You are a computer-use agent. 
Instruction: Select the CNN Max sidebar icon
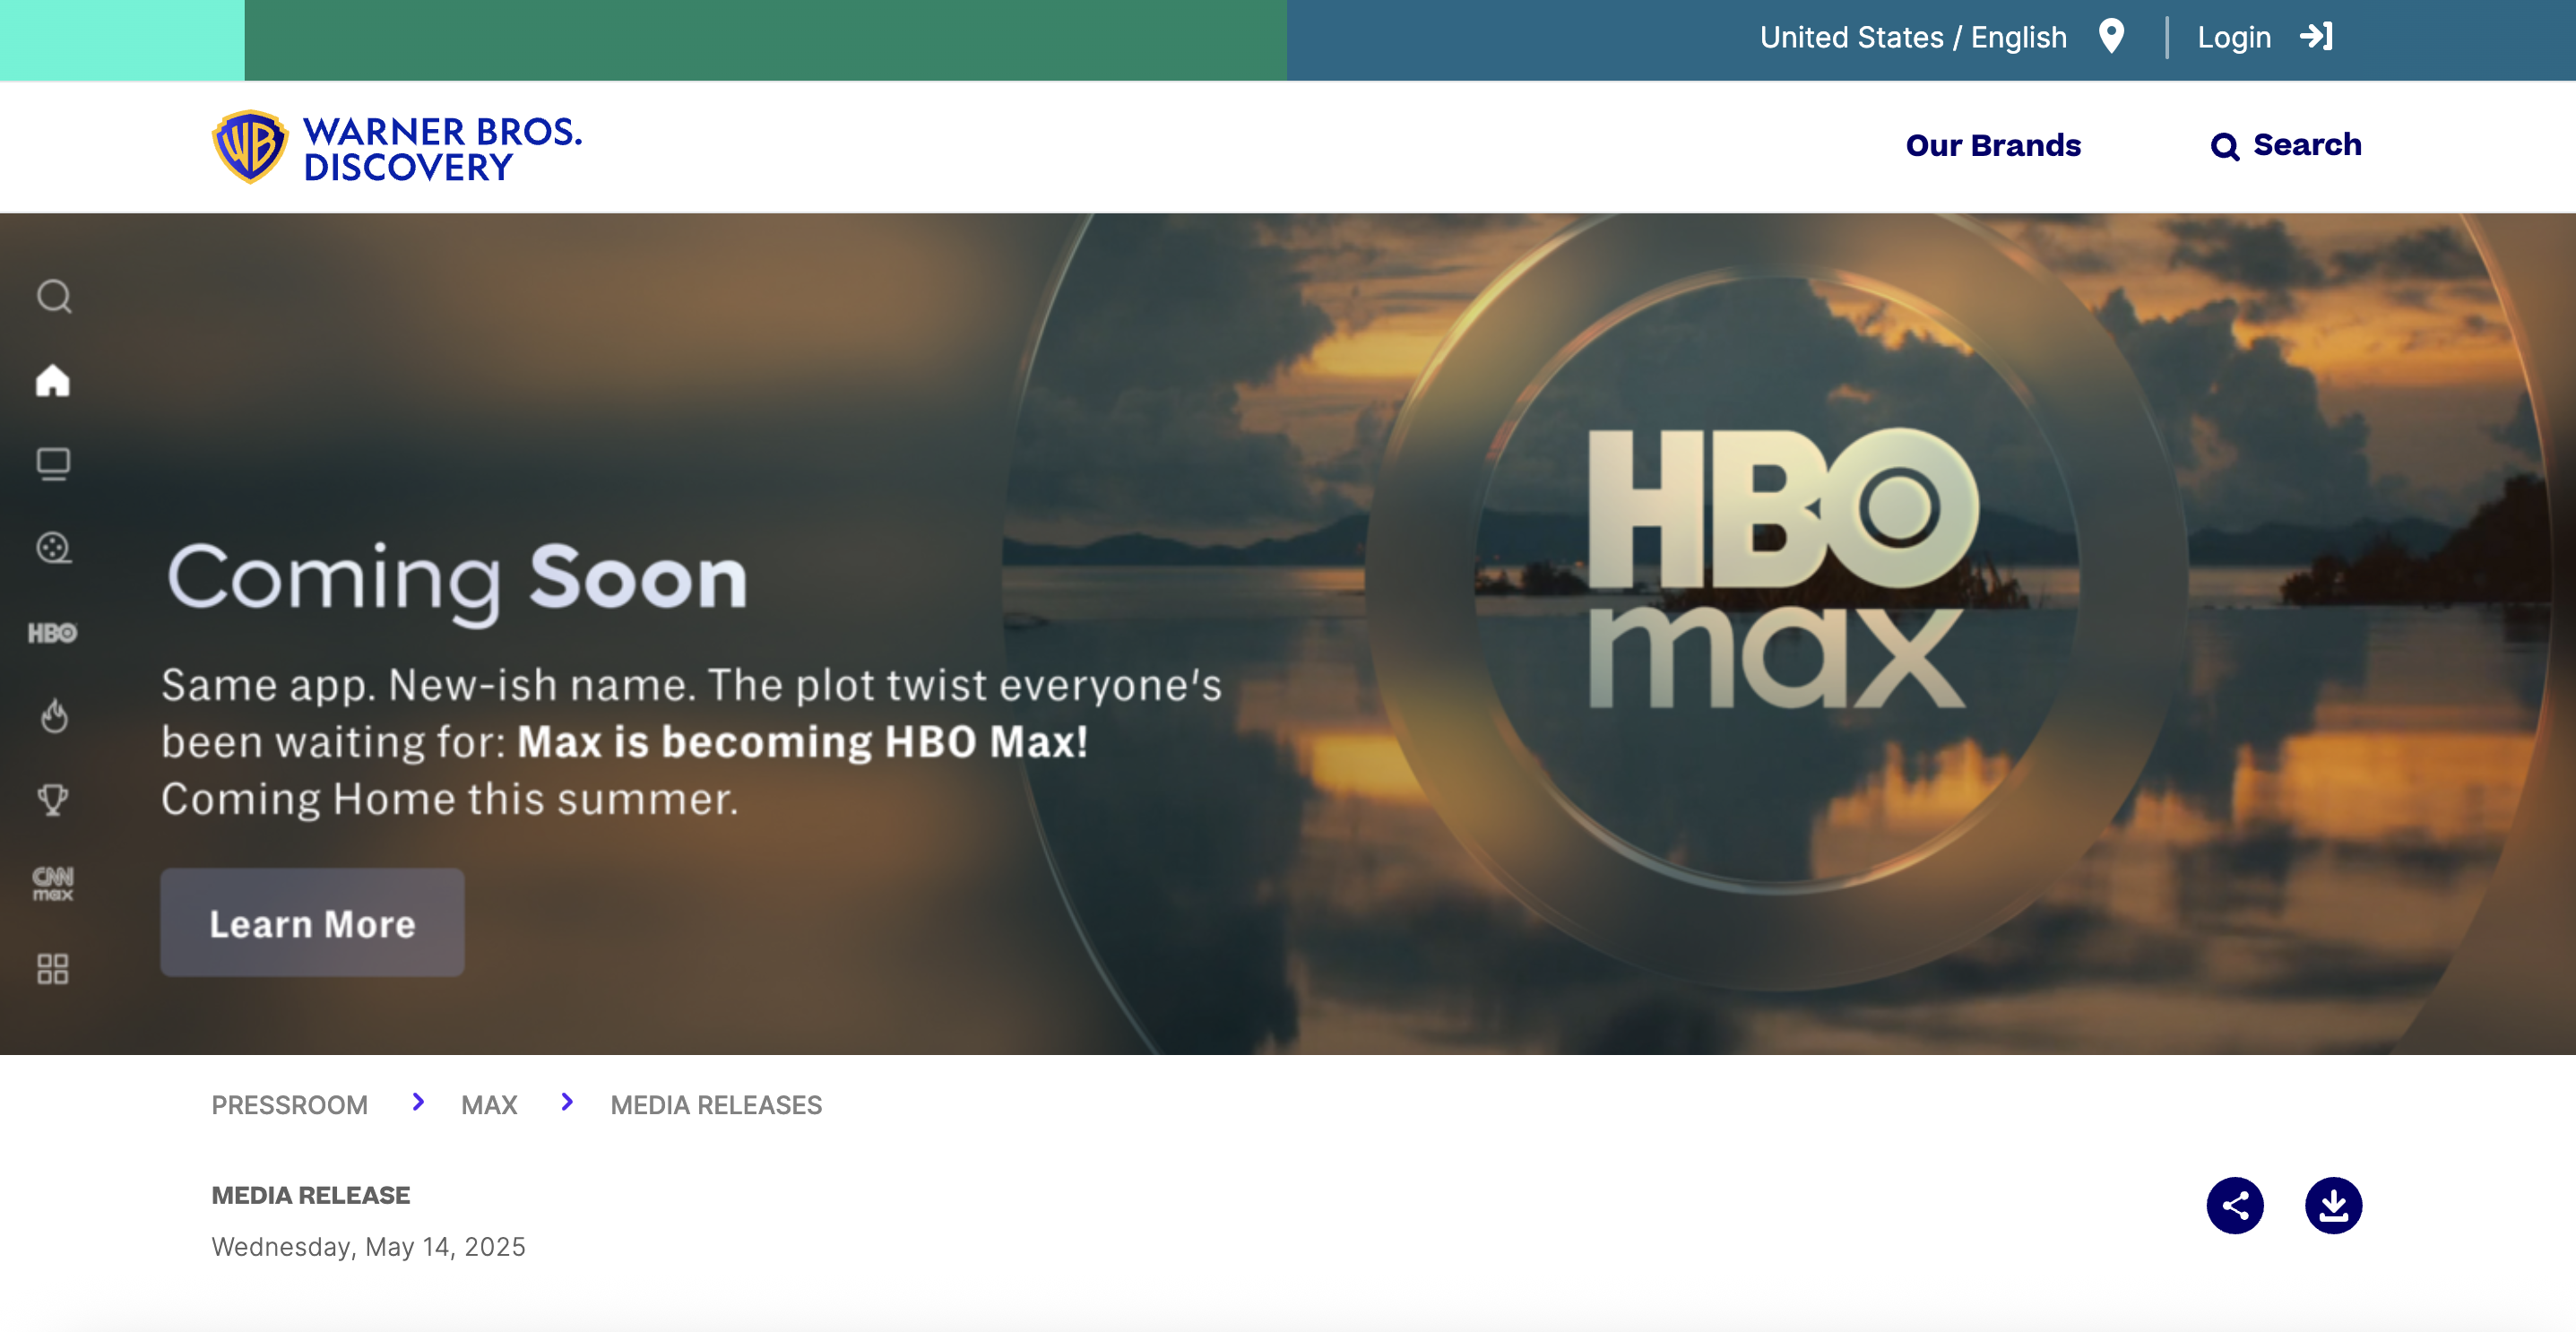(53, 884)
